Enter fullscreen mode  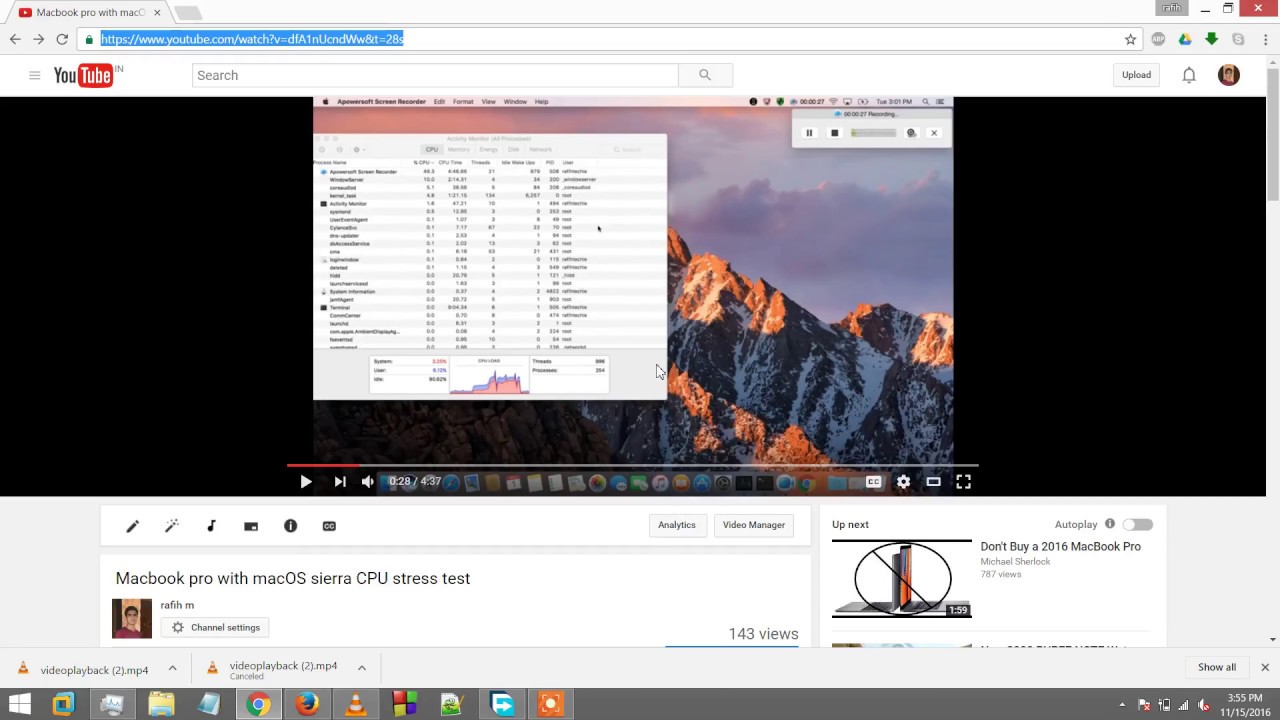(x=963, y=482)
